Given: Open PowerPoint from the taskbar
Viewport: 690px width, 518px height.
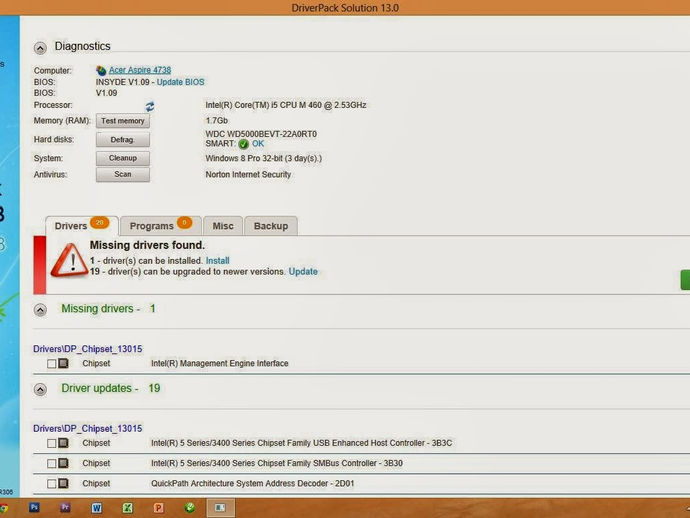Looking at the screenshot, I should tap(158, 508).
